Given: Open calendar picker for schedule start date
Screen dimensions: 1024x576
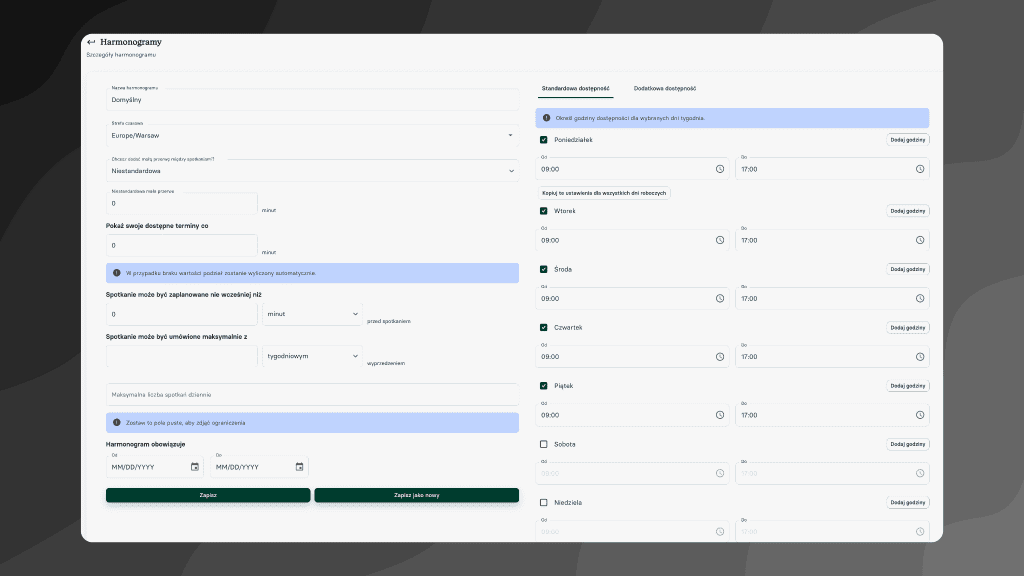Looking at the screenshot, I should pos(194,467).
